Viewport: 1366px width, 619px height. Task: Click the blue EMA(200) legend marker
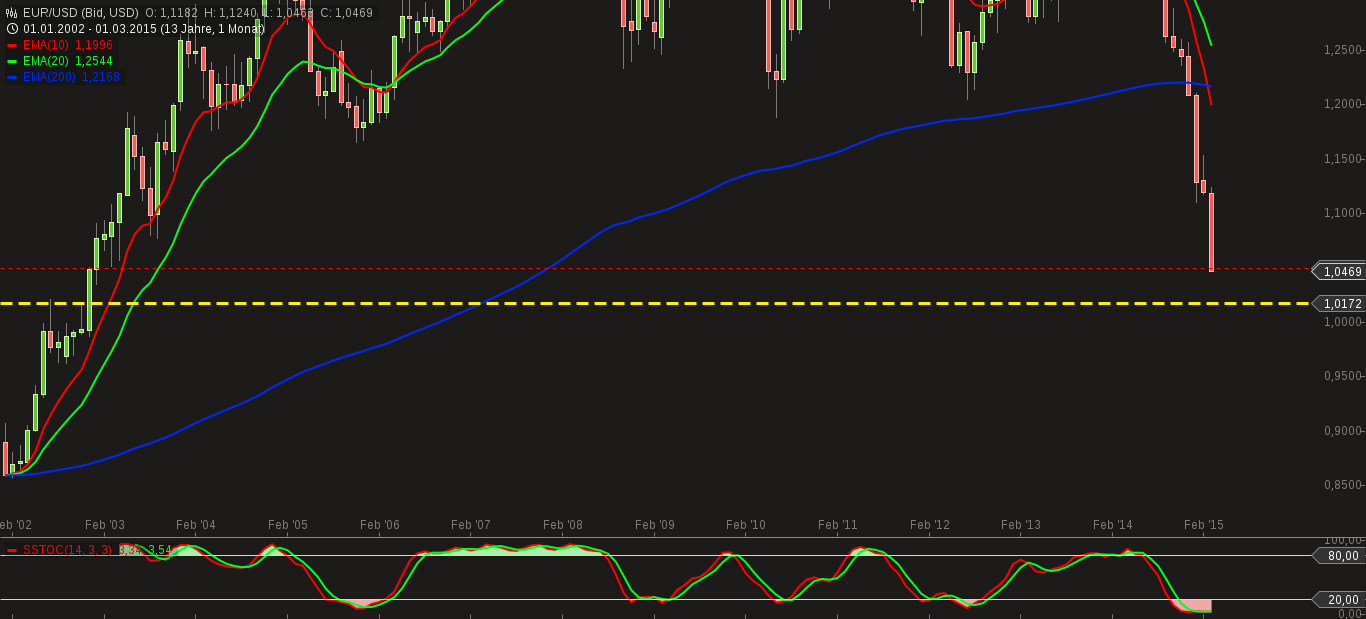pyautogui.click(x=12, y=77)
